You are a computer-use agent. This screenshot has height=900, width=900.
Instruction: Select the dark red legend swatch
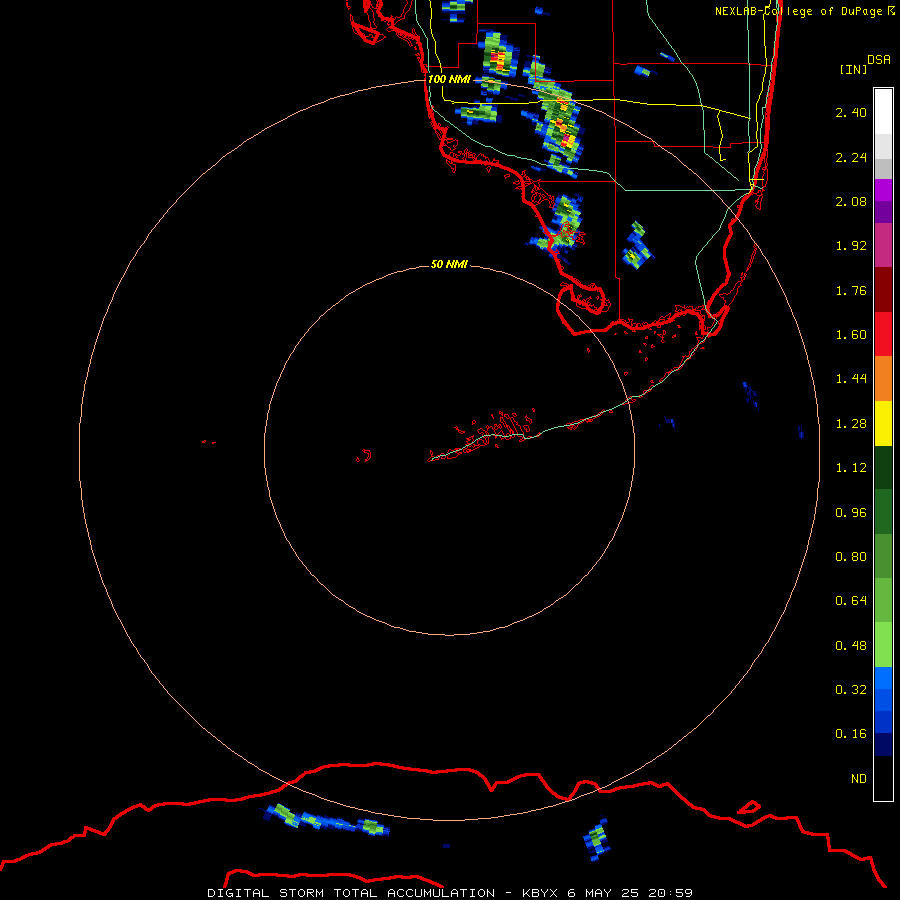(x=883, y=289)
